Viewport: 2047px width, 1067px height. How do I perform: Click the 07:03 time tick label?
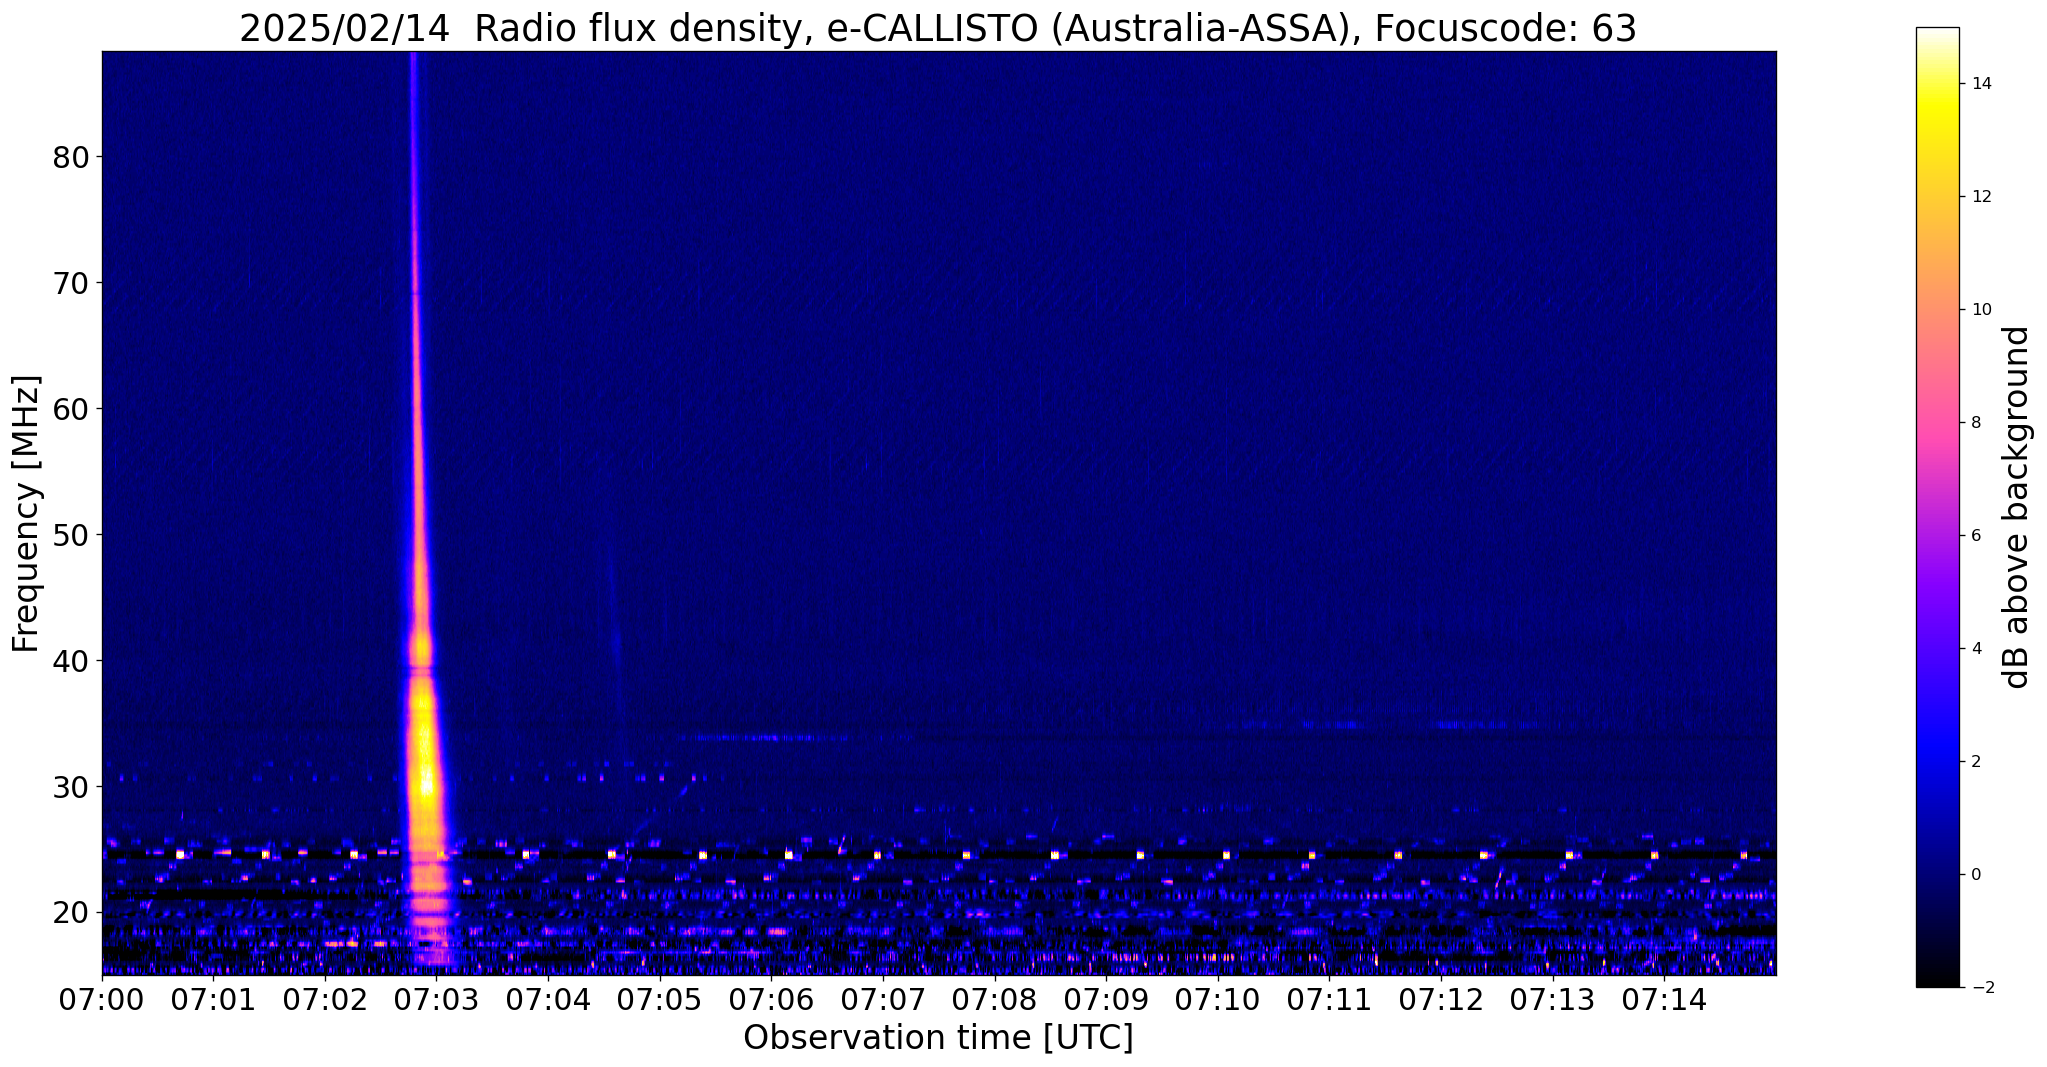(437, 1000)
